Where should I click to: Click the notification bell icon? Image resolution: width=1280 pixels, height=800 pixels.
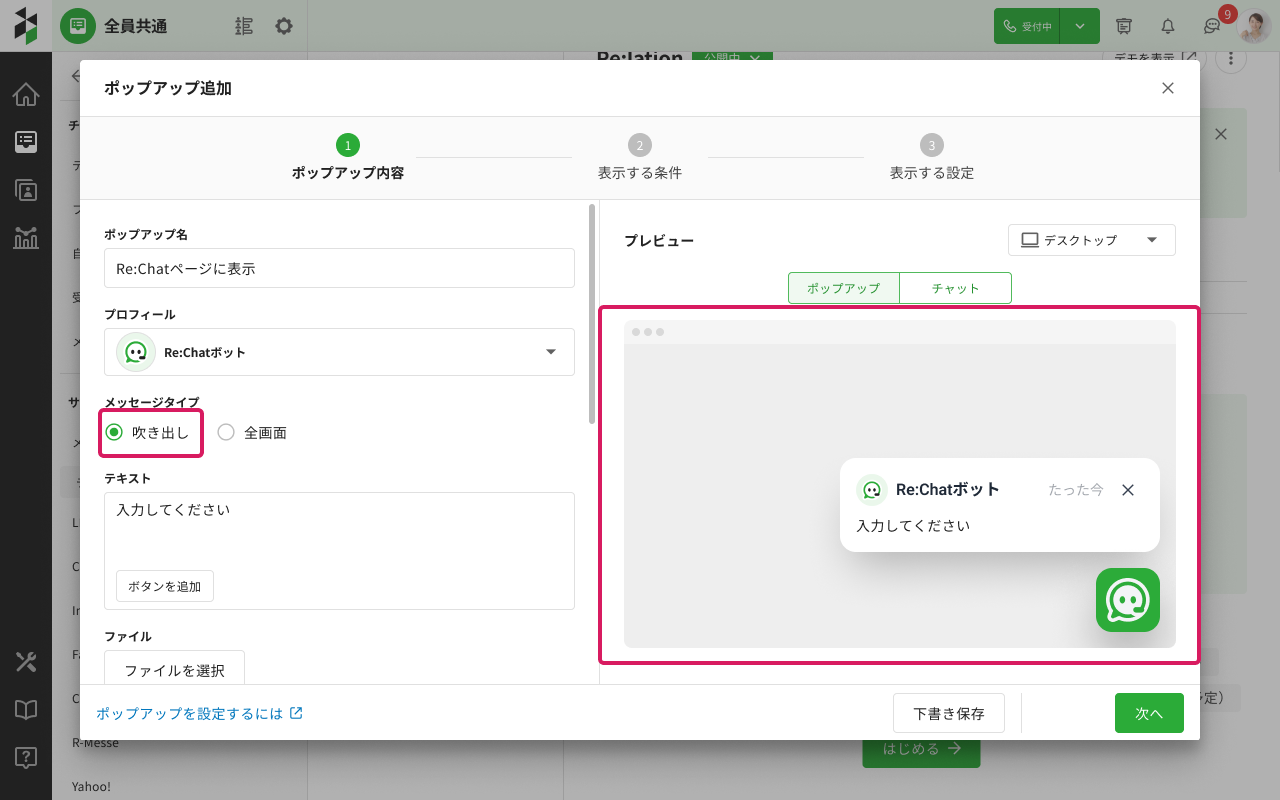(x=1167, y=26)
